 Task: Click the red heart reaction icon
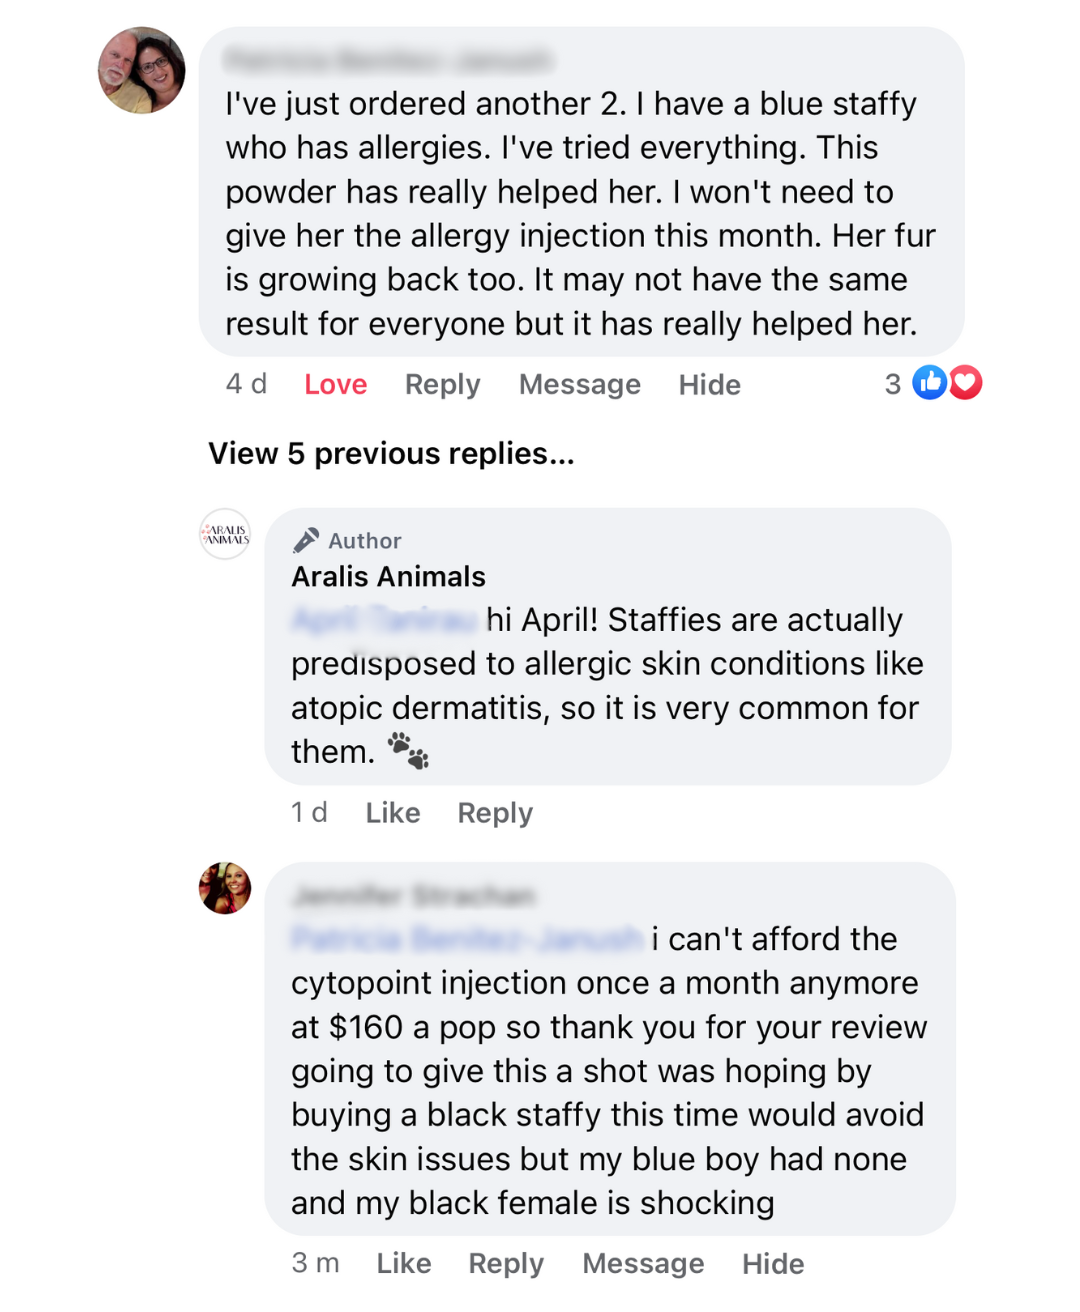pyautogui.click(x=966, y=383)
